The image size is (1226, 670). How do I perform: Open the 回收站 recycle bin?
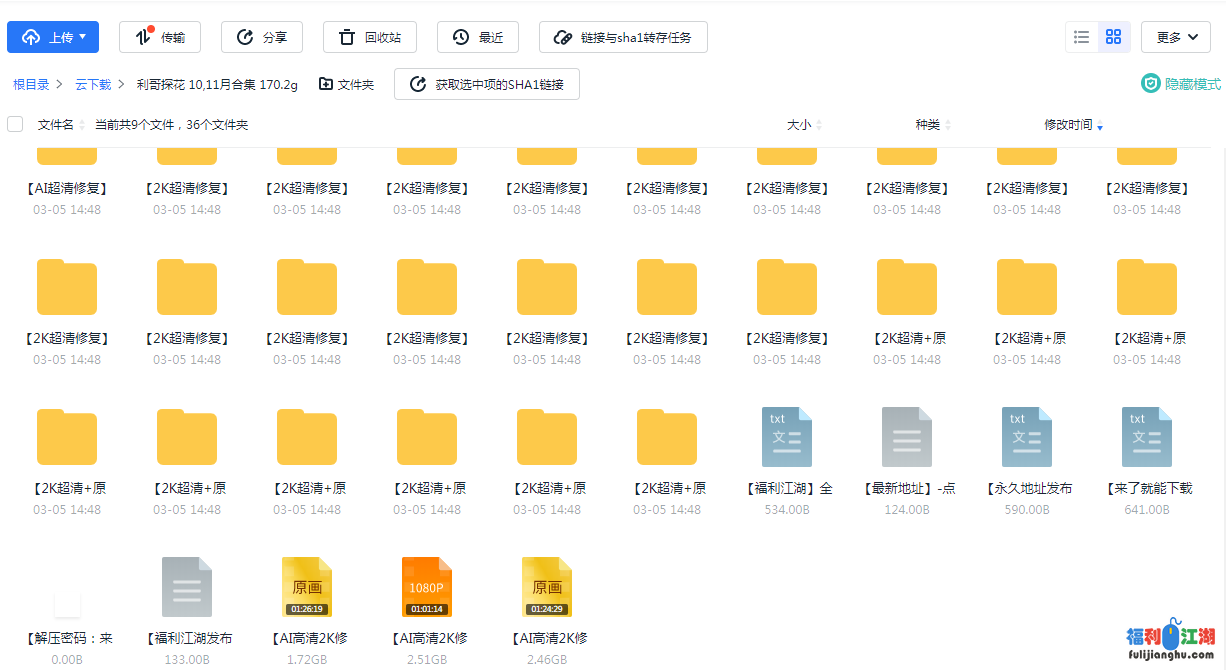[x=370, y=37]
